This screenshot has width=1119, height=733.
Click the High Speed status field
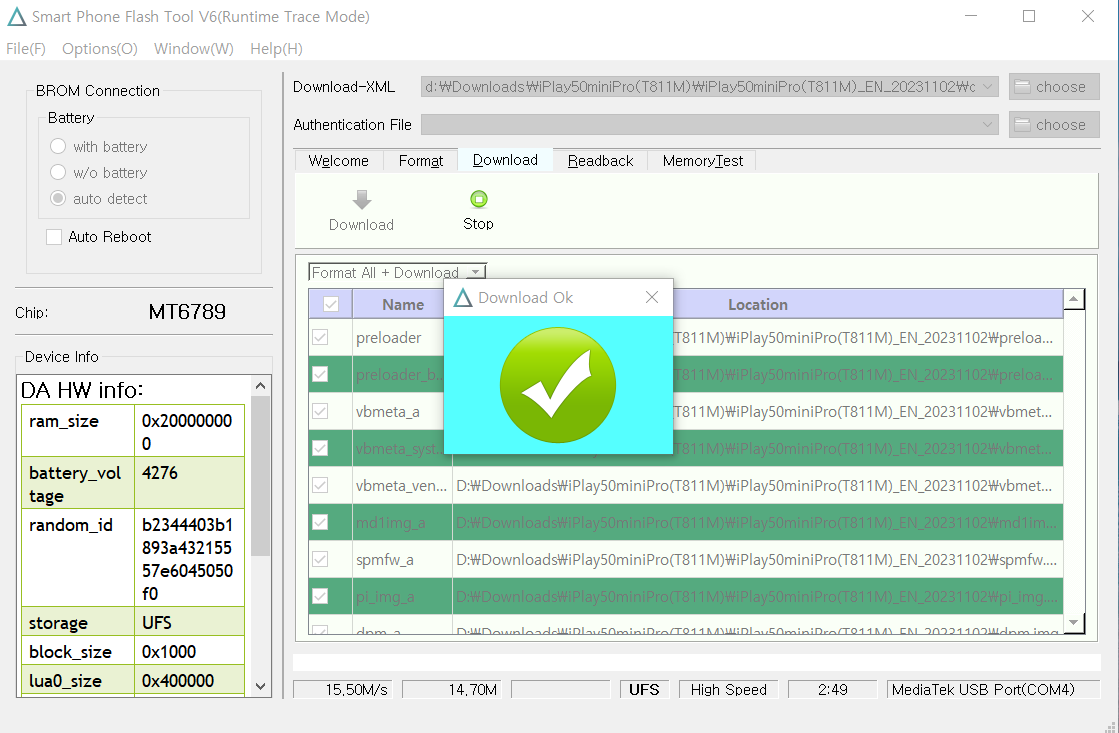729,689
